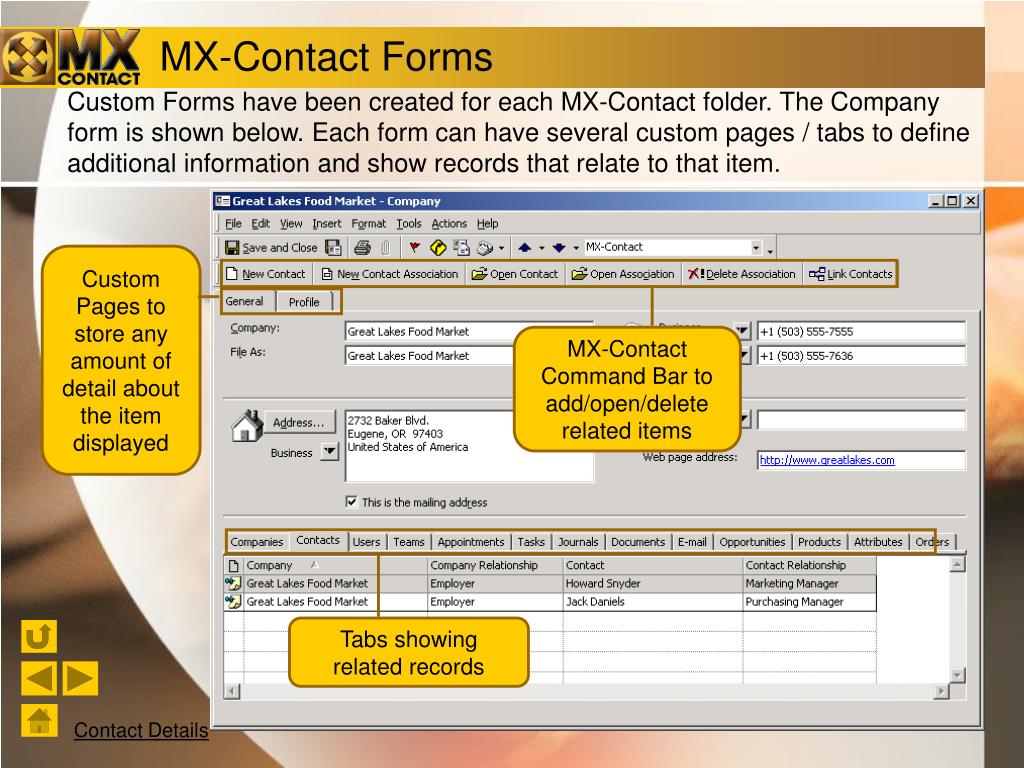This screenshot has height=768, width=1024.
Task: Open next item dropdown arrow
Action: (575, 248)
